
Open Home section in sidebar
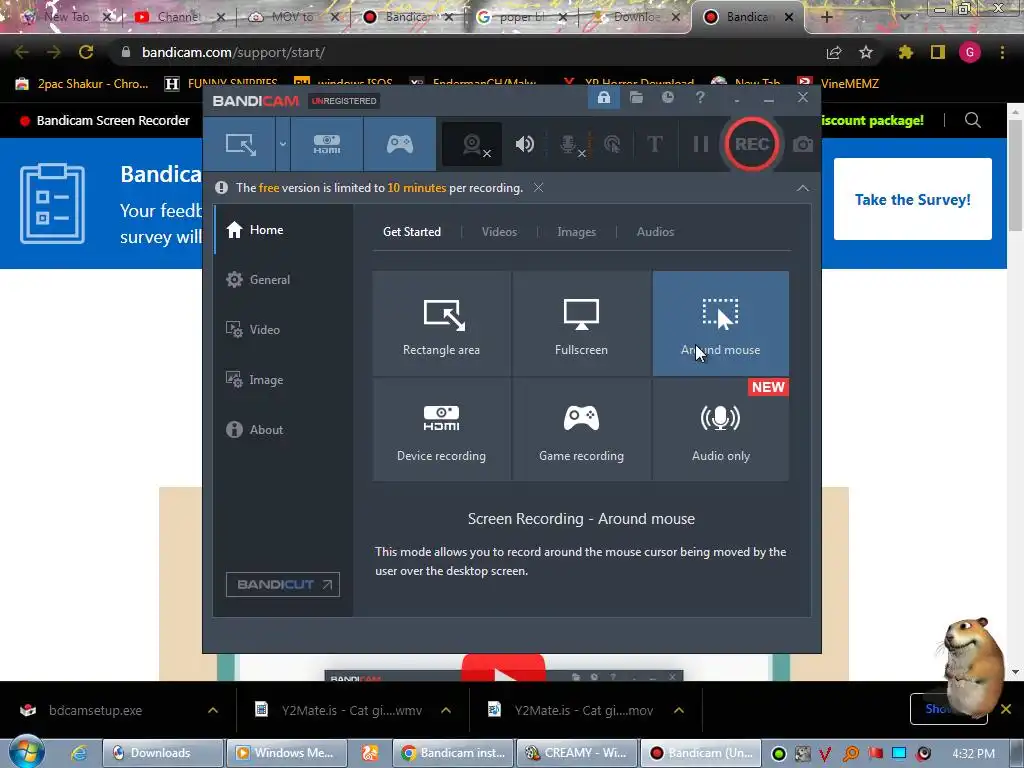pyautogui.click(x=283, y=230)
